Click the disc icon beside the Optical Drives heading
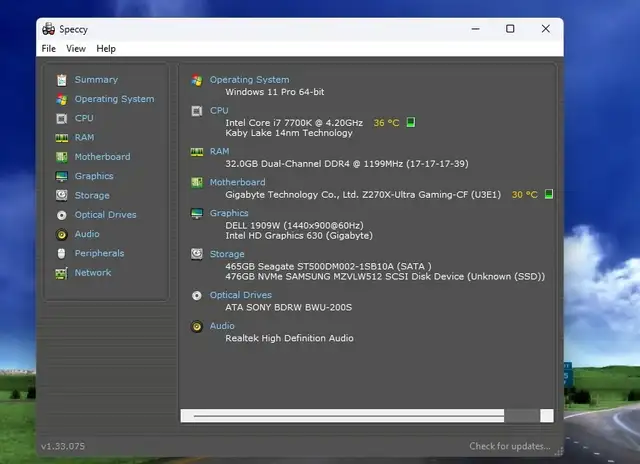Screen dimensions: 640x464 tap(197, 295)
